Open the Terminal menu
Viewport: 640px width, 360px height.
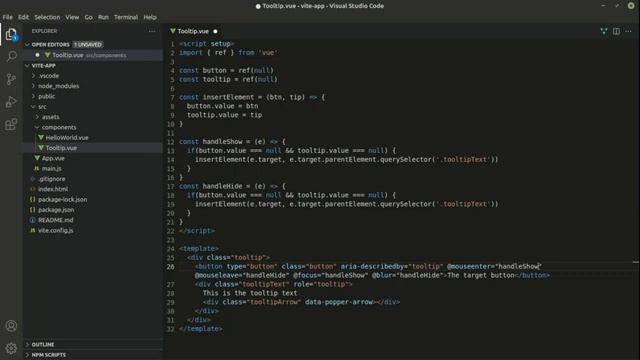[126, 17]
